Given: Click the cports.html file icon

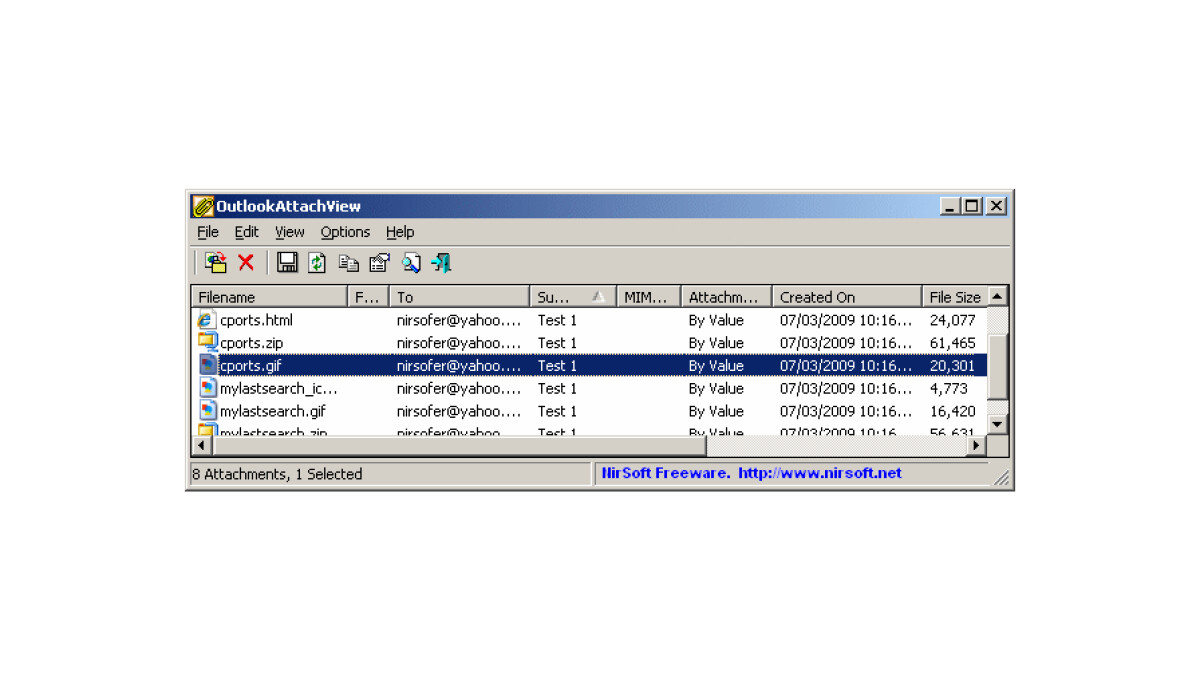Looking at the screenshot, I should pyautogui.click(x=207, y=320).
